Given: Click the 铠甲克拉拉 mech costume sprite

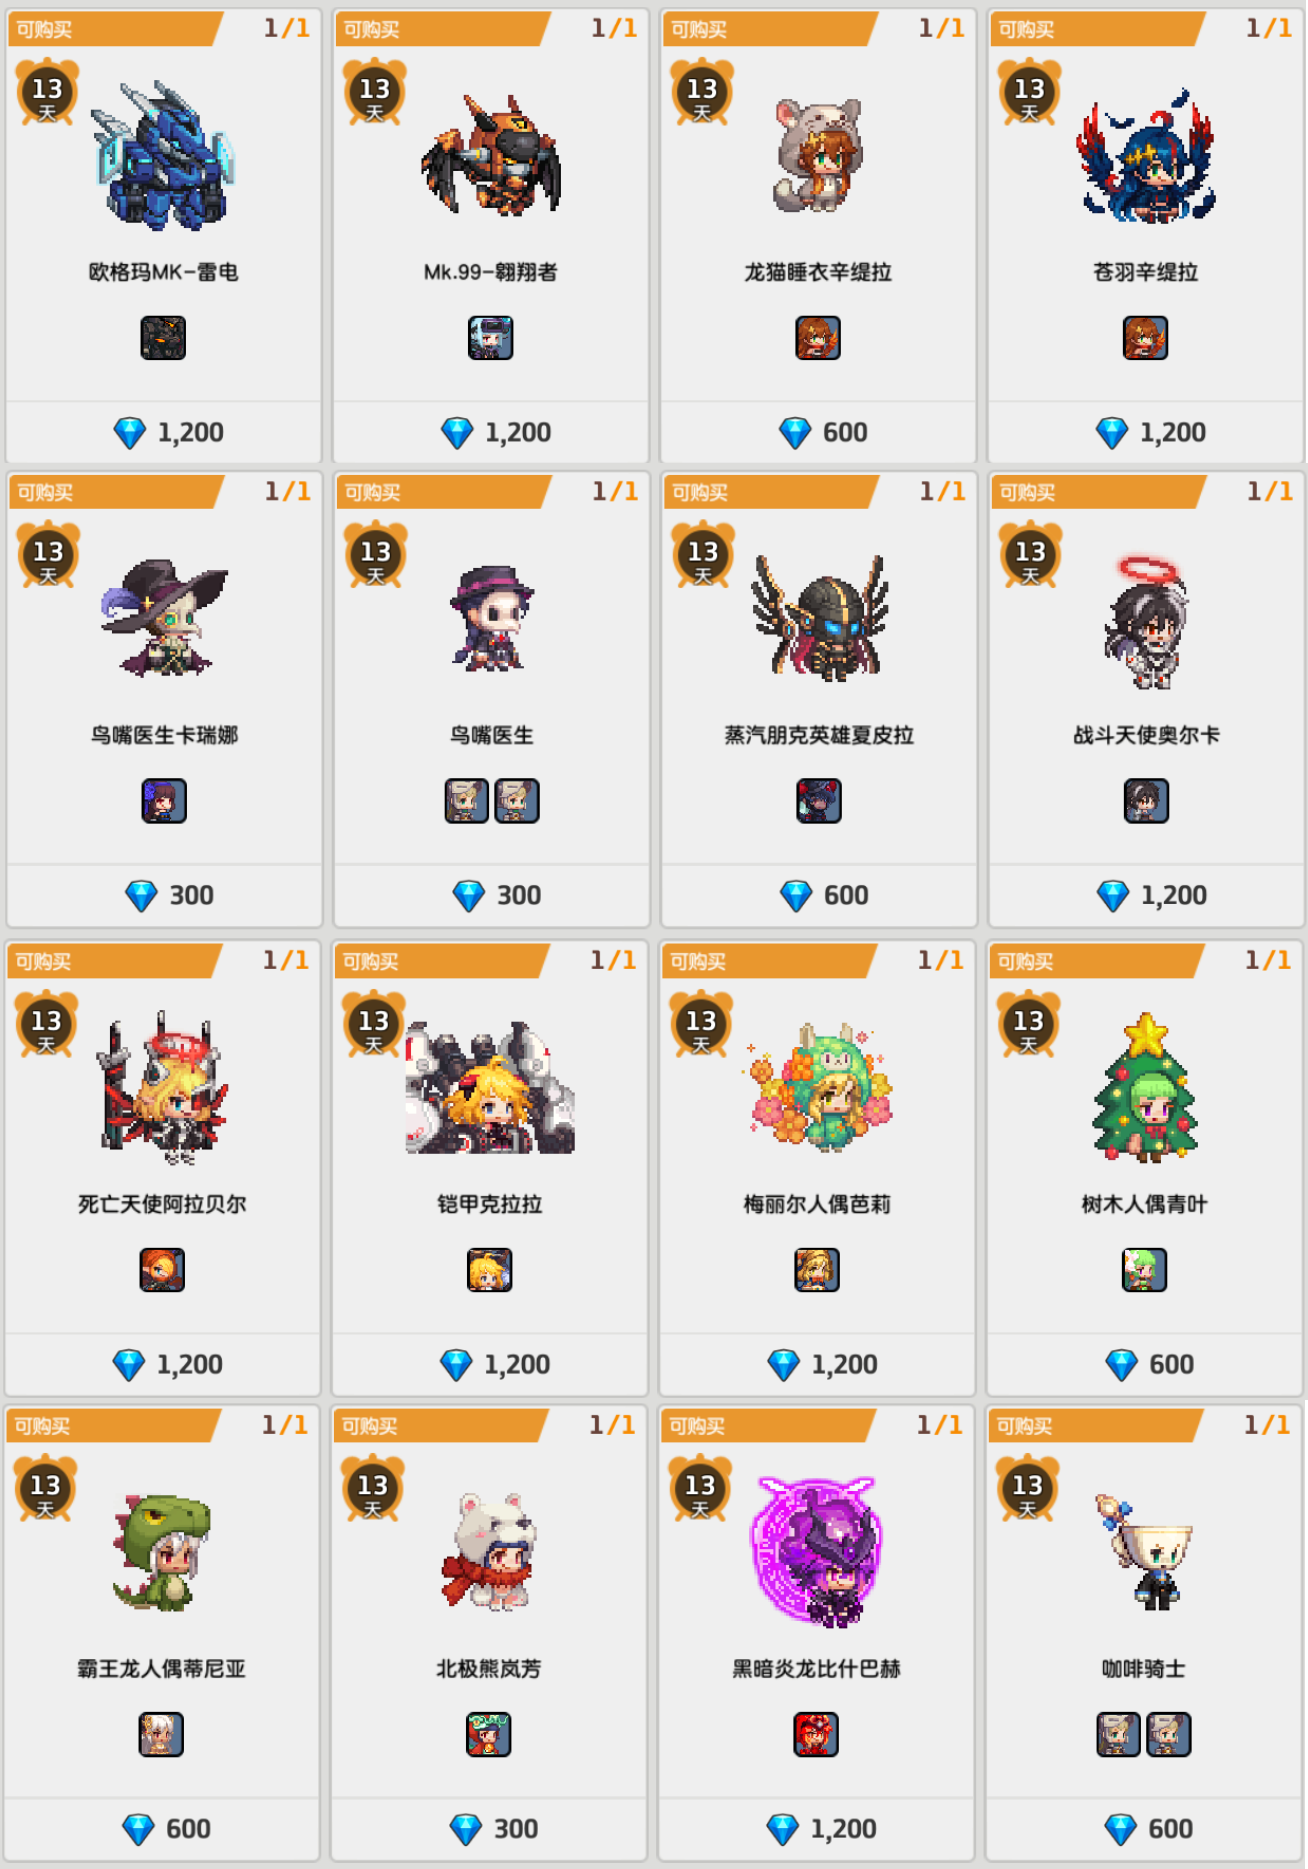Looking at the screenshot, I should tap(490, 1089).
